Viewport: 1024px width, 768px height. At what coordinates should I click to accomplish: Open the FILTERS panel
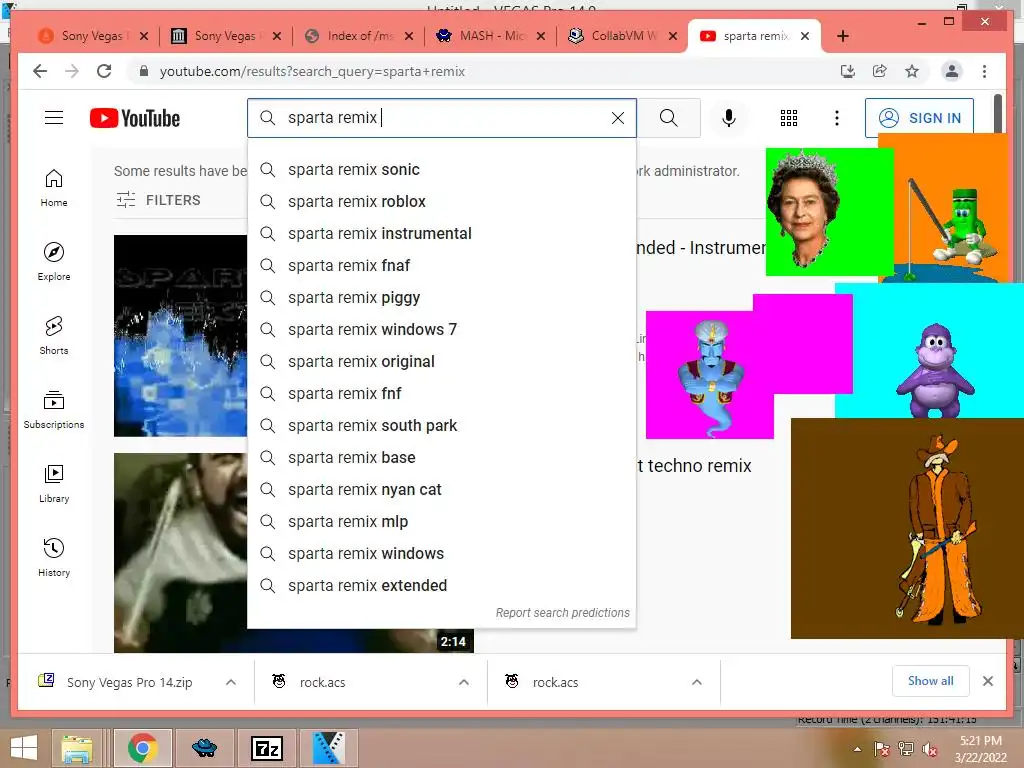click(158, 200)
